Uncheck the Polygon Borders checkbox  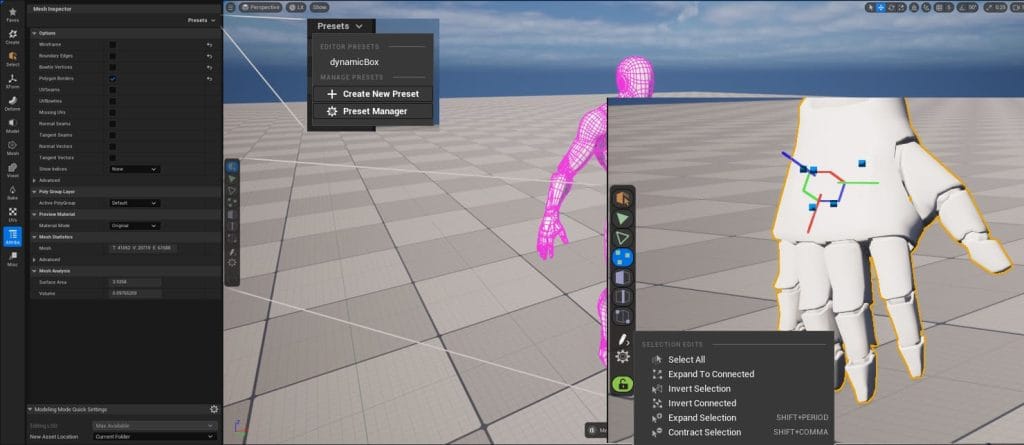pyautogui.click(x=113, y=78)
